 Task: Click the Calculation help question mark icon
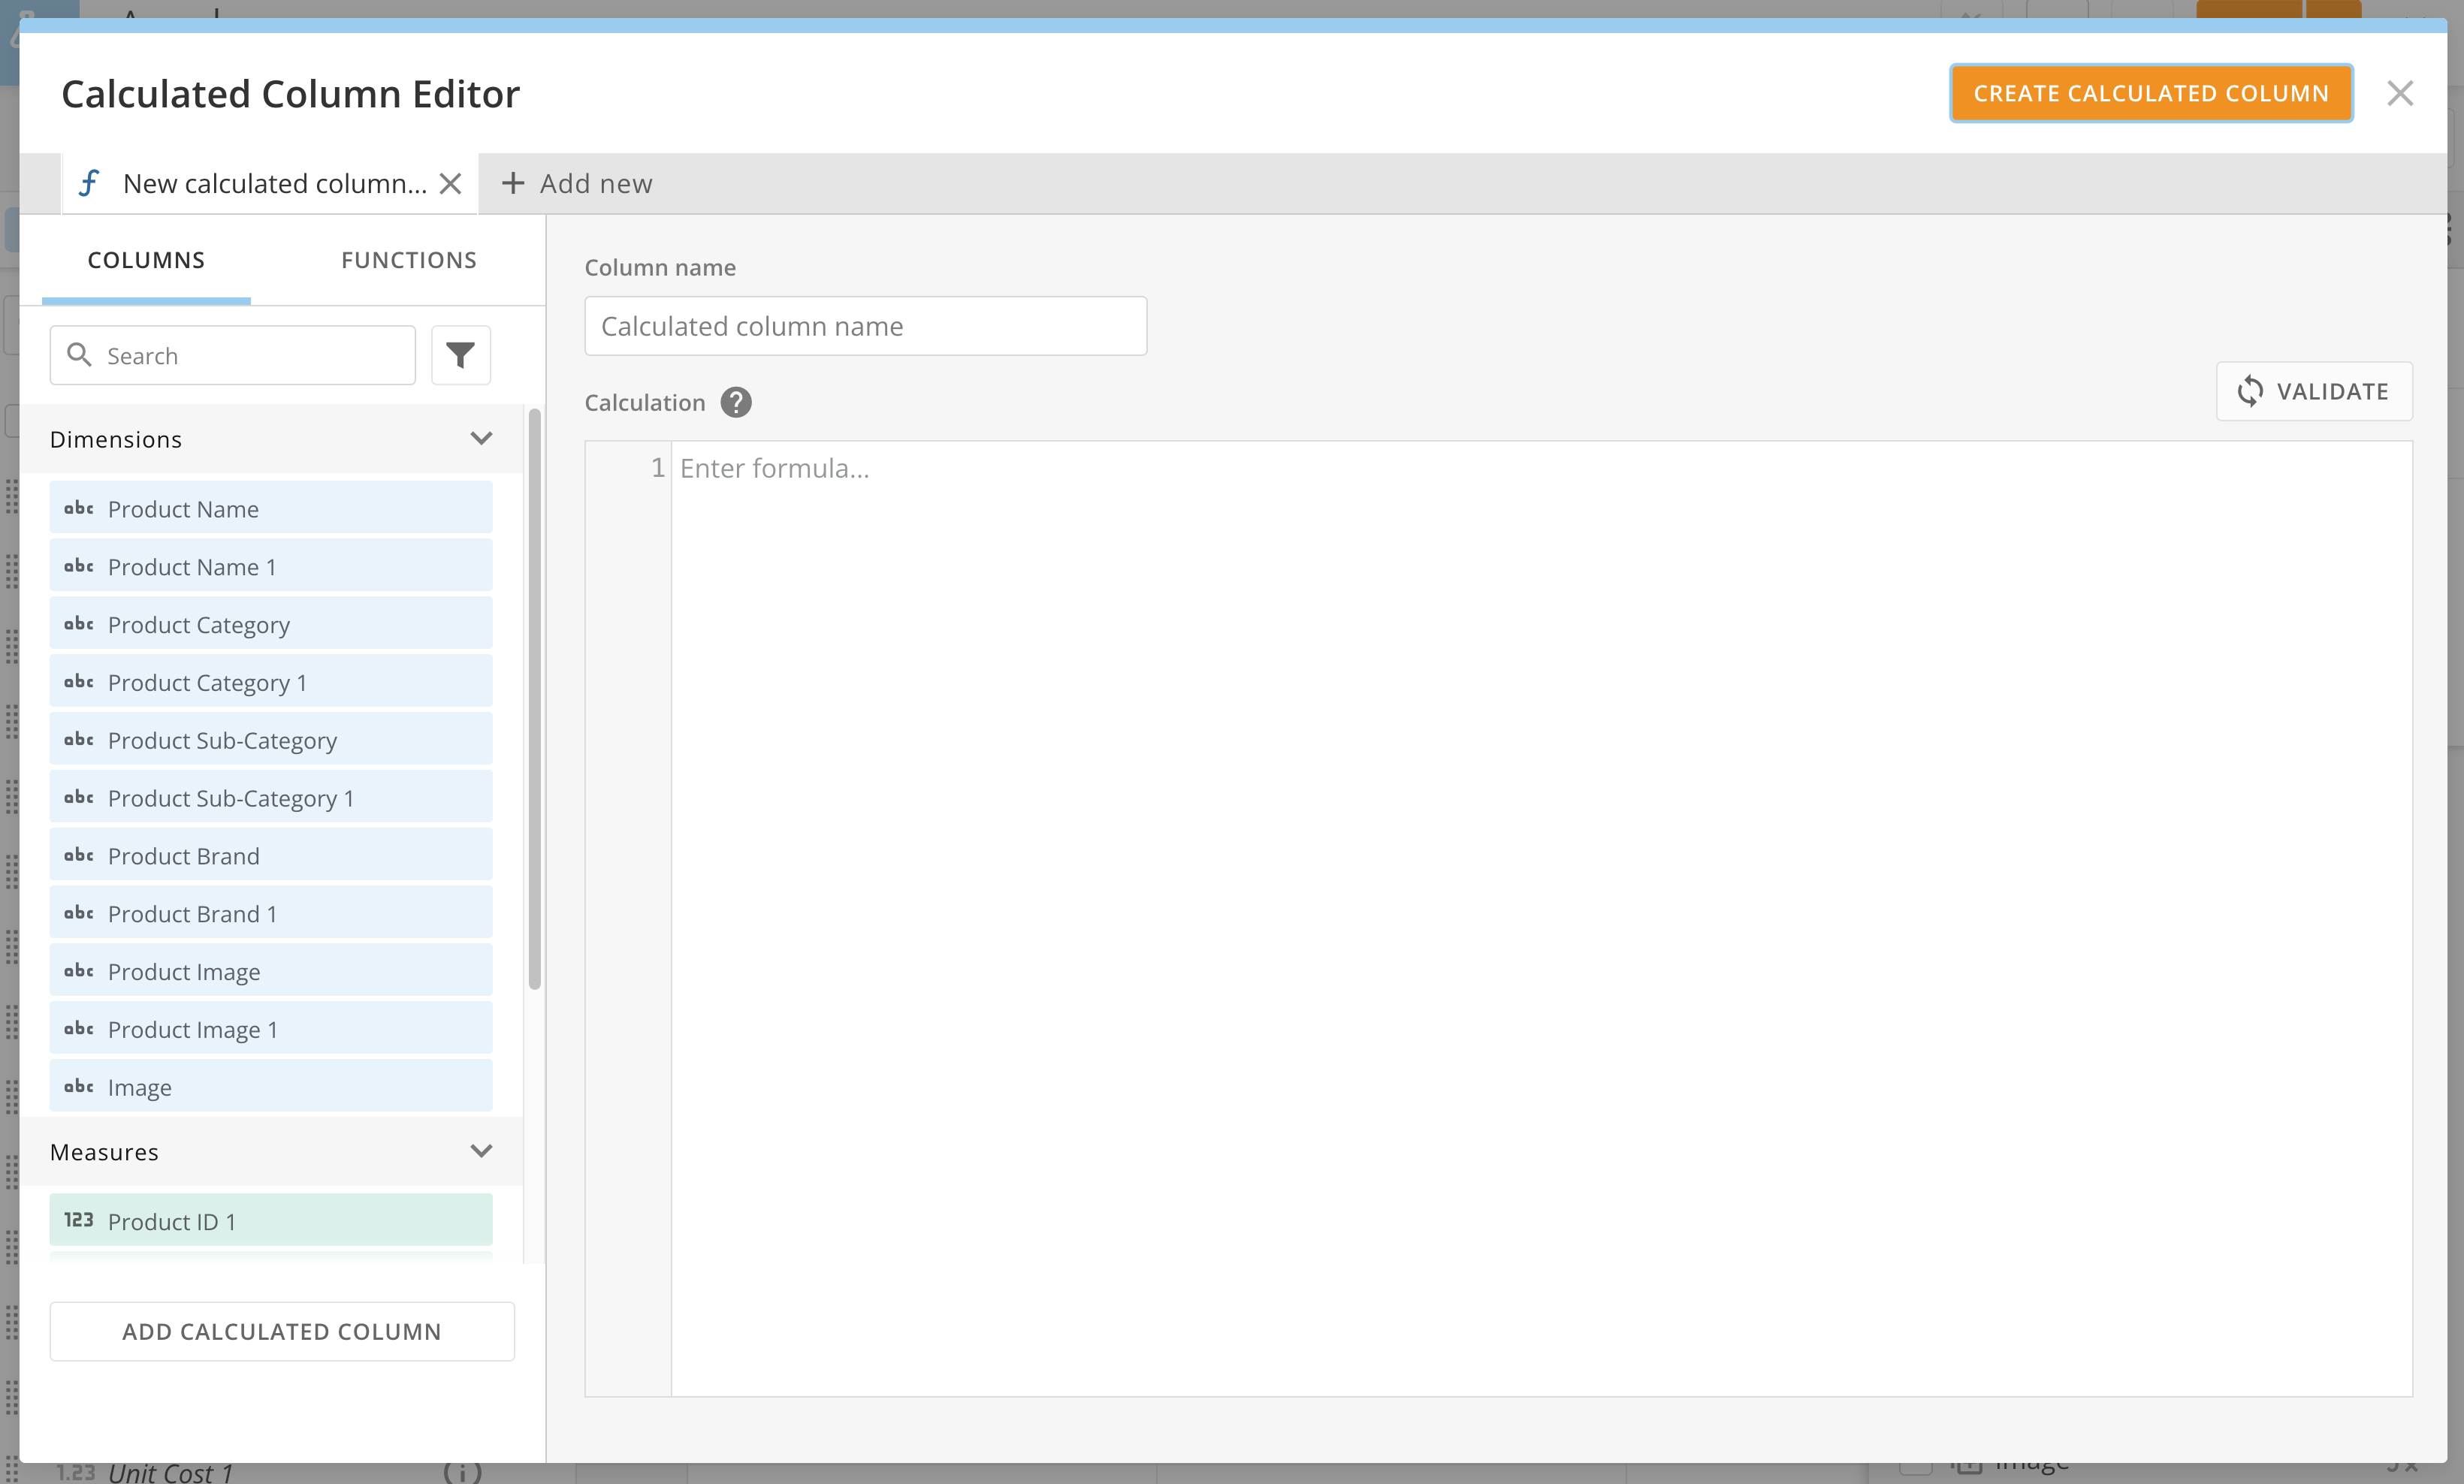point(736,402)
